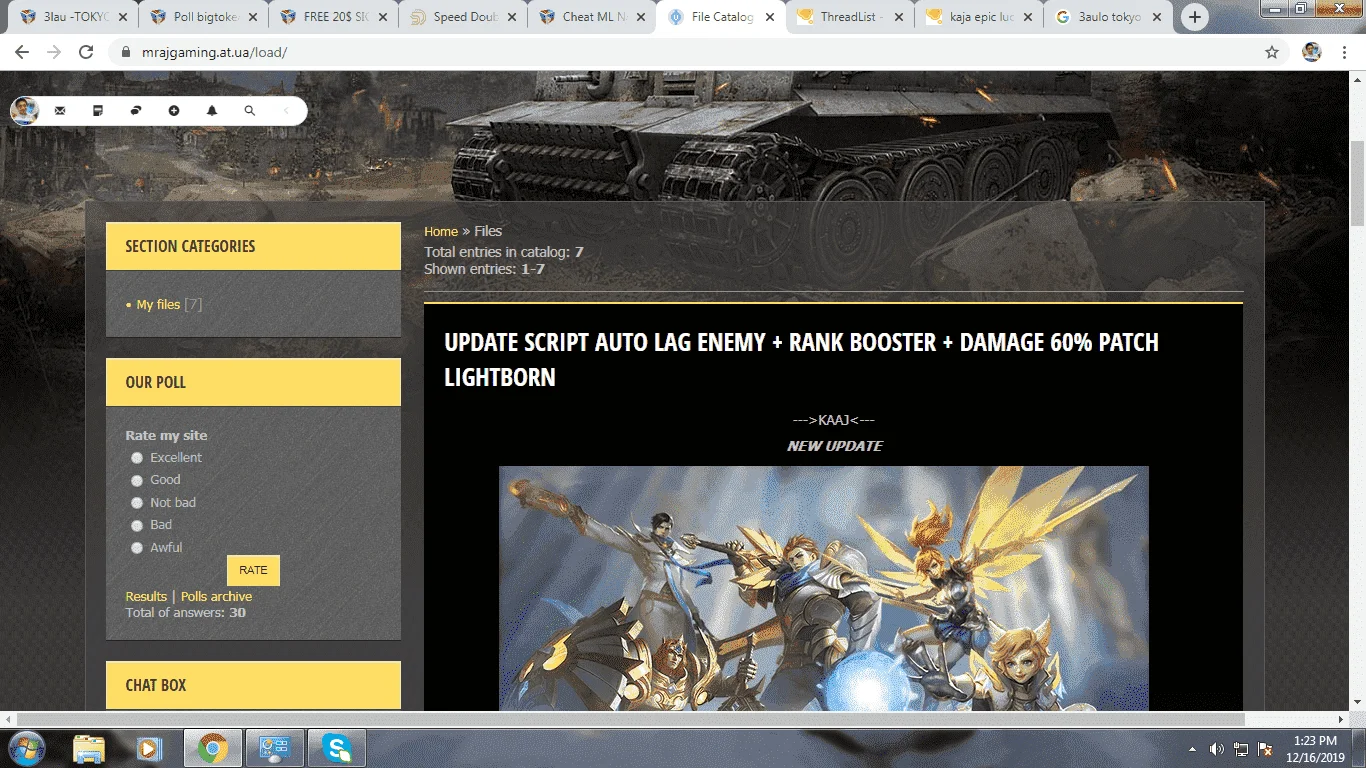This screenshot has height=768, width=1366.
Task: Submit the poll with the RATE button
Action: click(253, 570)
